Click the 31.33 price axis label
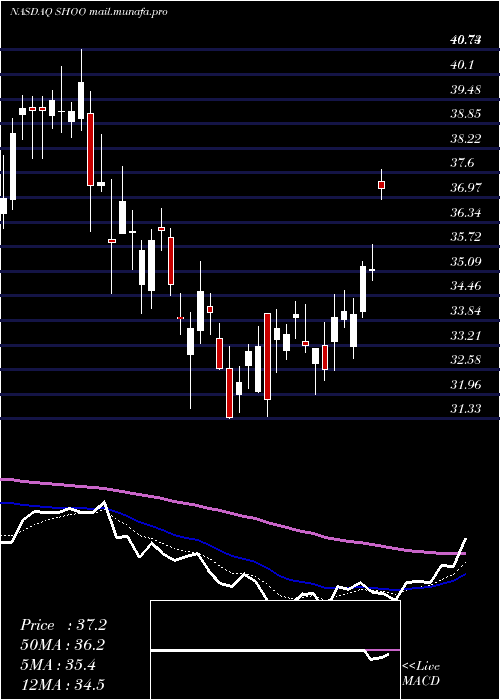The image size is (500, 700). (x=466, y=409)
